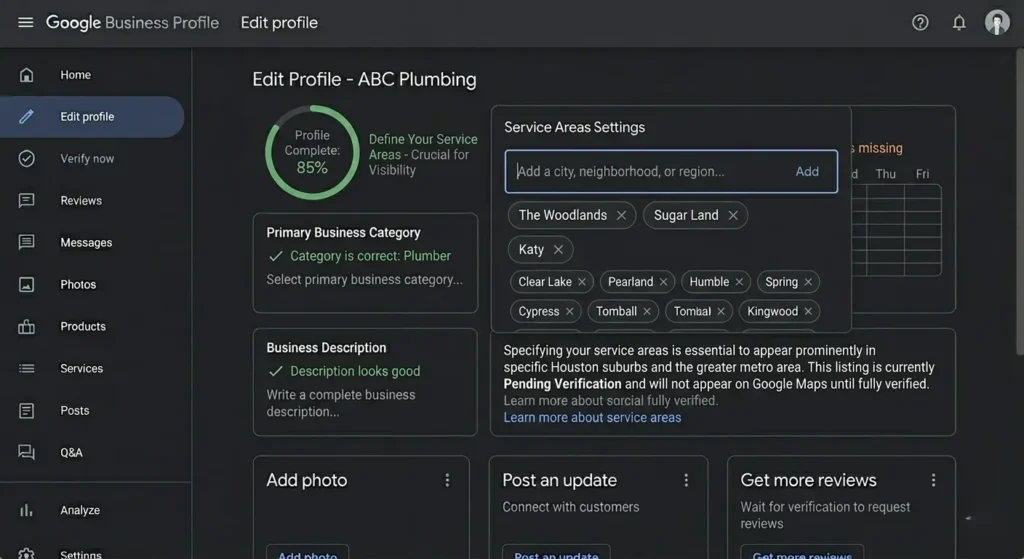The height and width of the screenshot is (559, 1024).
Task: Click the Reviews sidebar icon
Action: click(26, 200)
